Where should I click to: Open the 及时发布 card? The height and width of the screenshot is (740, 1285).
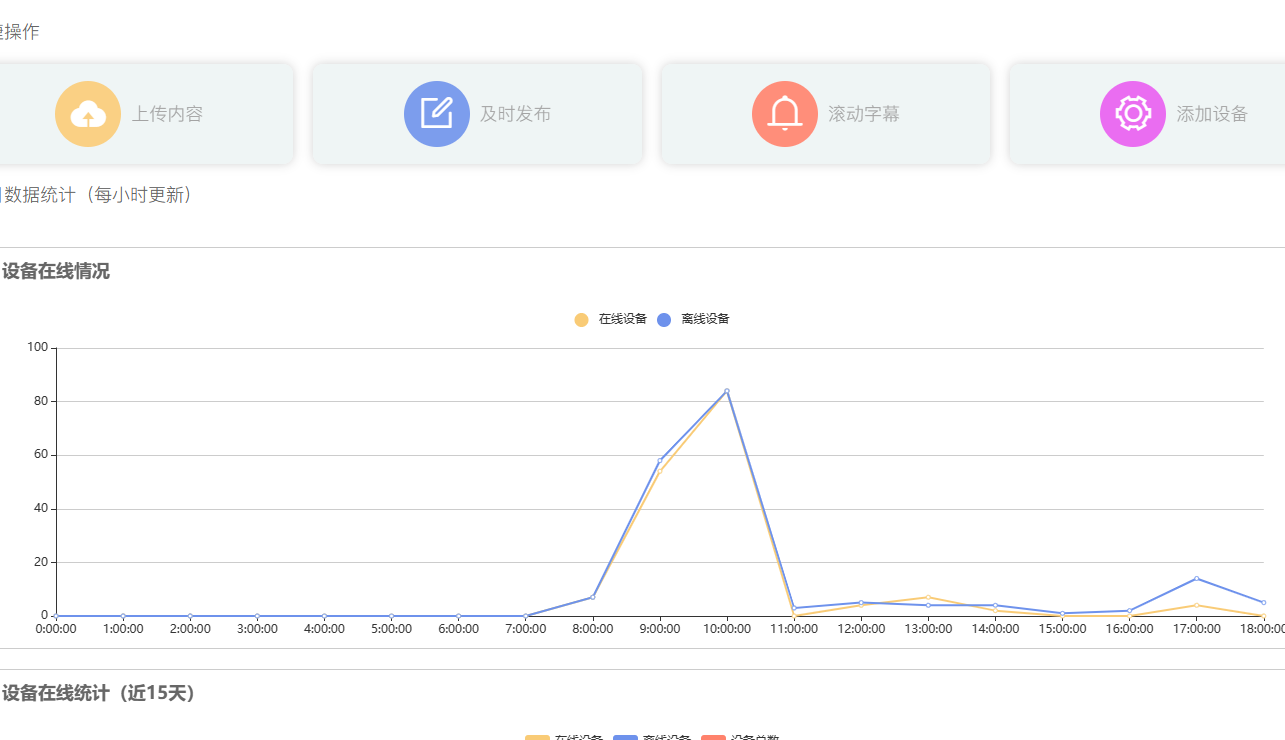[477, 114]
